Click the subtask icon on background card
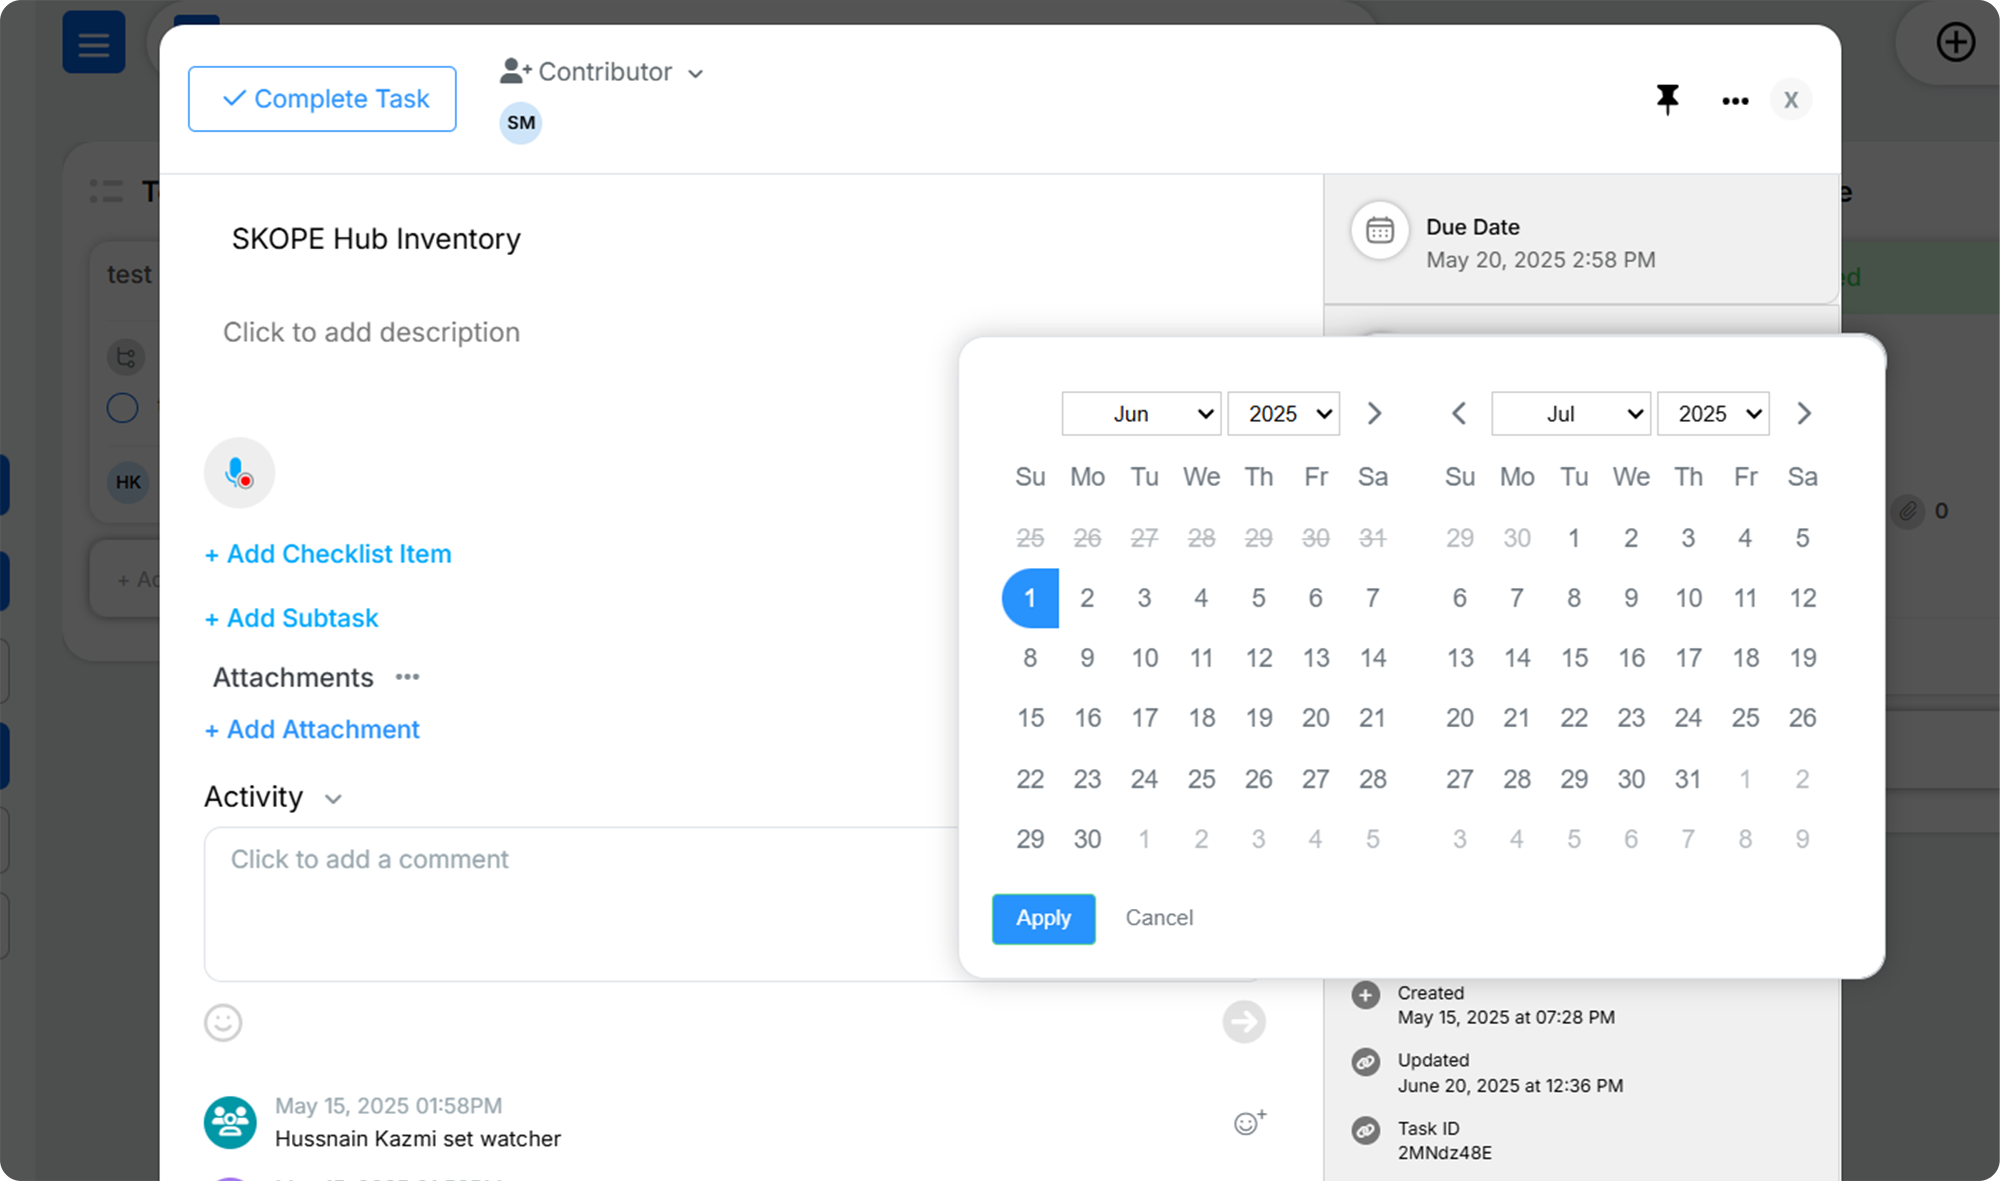 126,357
